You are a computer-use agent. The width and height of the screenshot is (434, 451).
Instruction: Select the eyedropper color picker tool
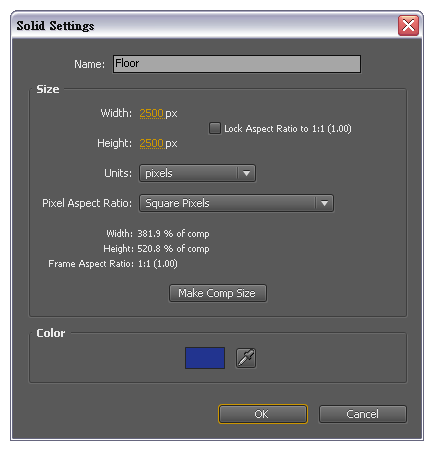[x=246, y=358]
